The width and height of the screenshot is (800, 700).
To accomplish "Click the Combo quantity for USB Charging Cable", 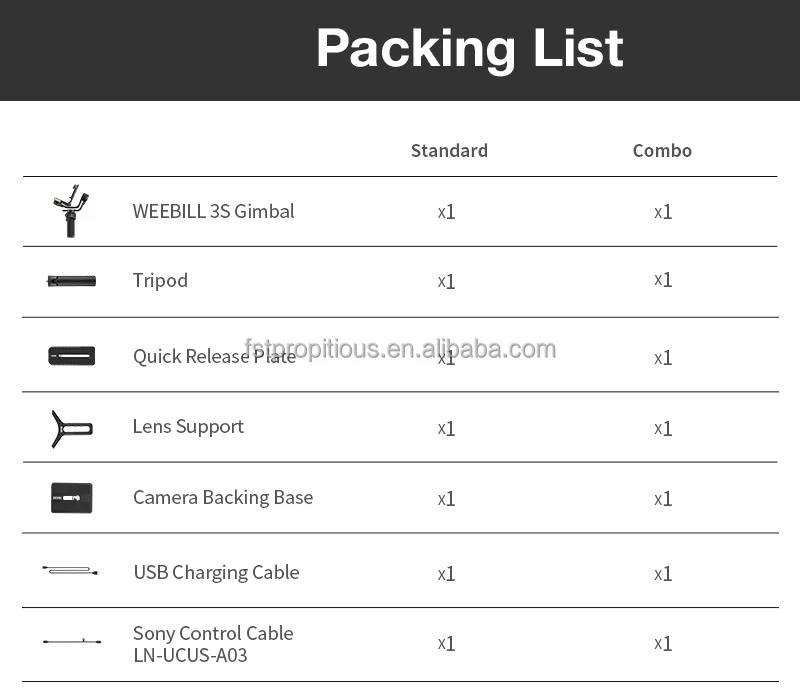I will point(663,573).
